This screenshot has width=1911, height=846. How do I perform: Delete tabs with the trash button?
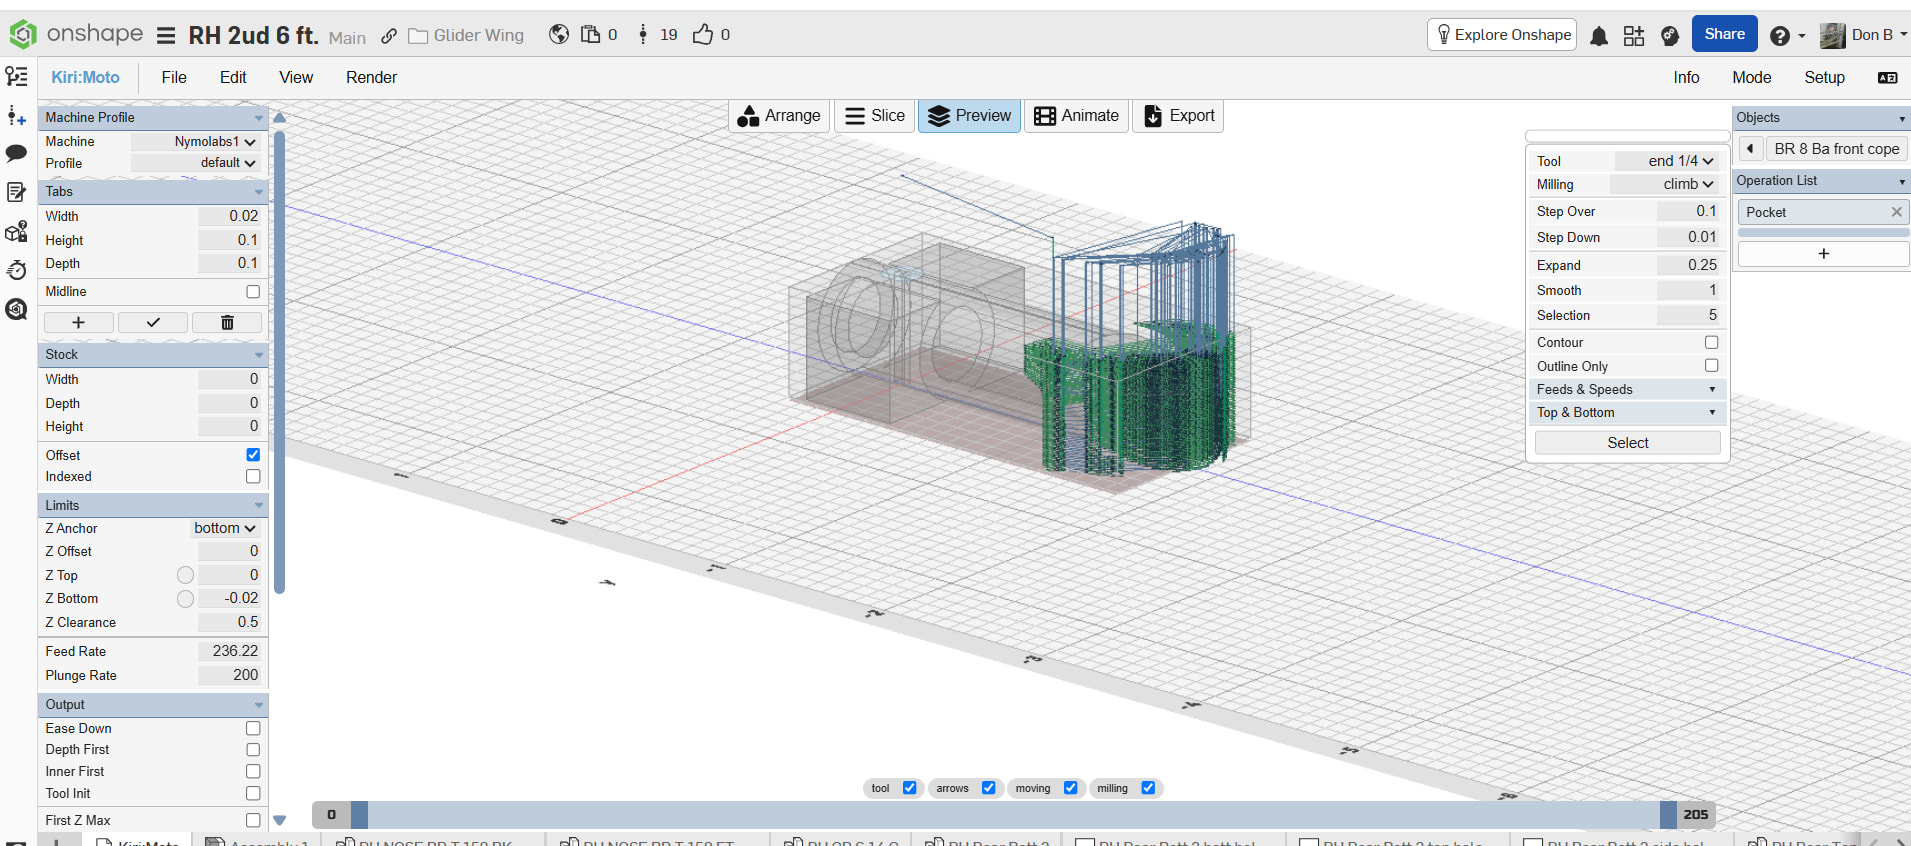click(x=227, y=322)
